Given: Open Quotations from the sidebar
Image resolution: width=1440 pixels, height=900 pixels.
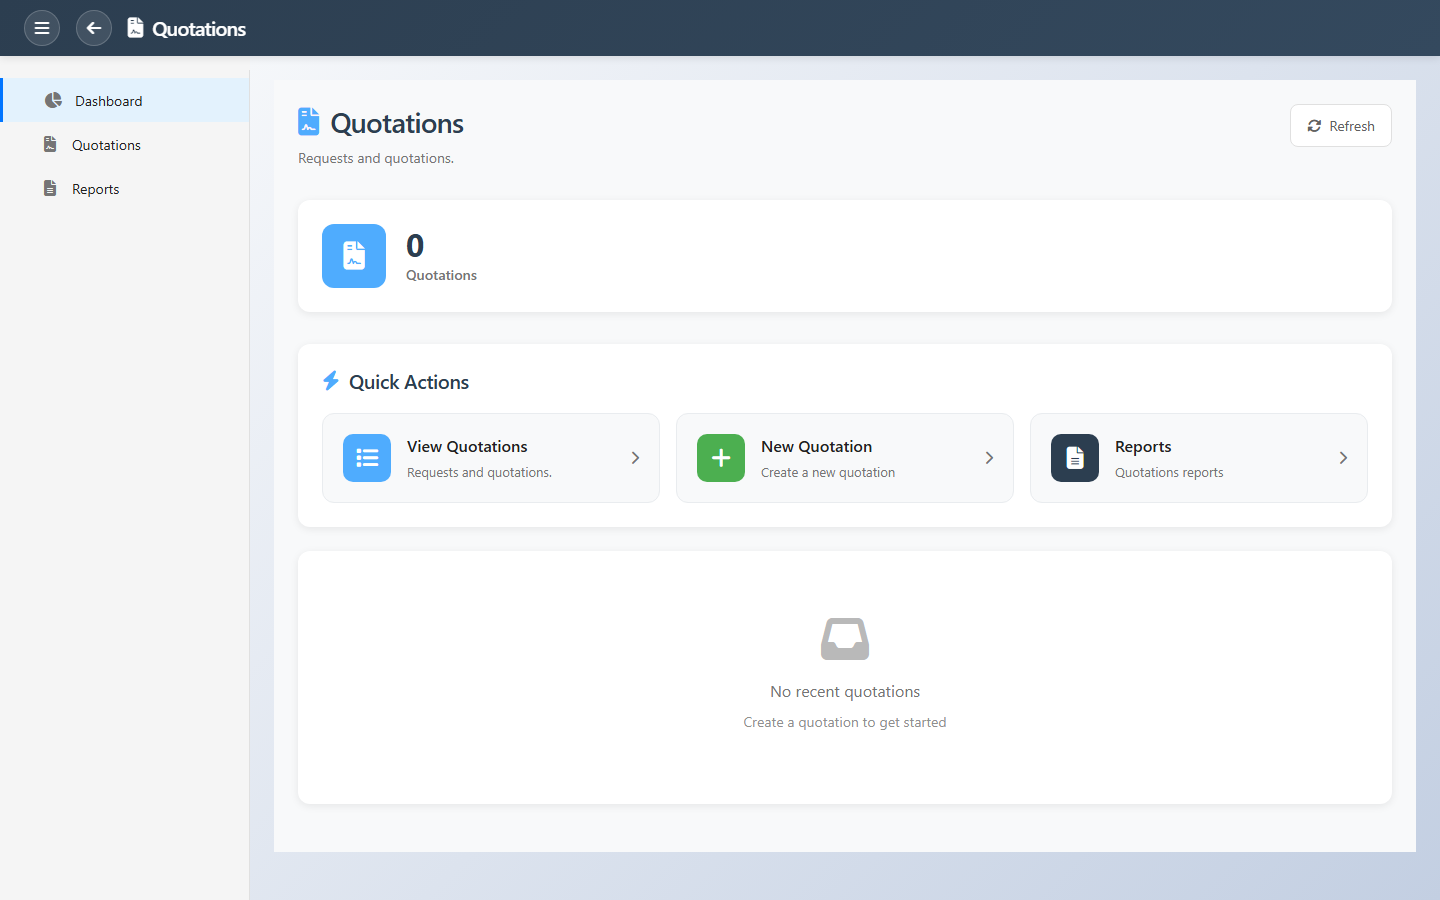Looking at the screenshot, I should click(106, 145).
